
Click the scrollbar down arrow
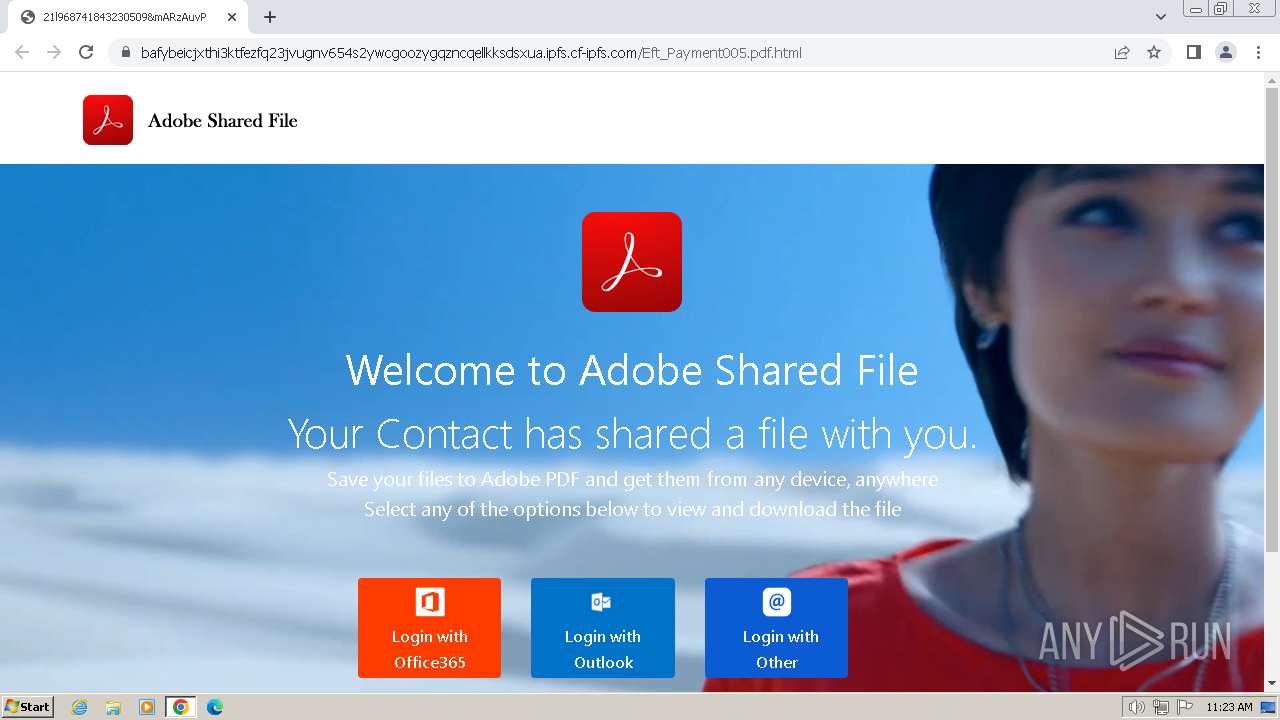point(1272,684)
